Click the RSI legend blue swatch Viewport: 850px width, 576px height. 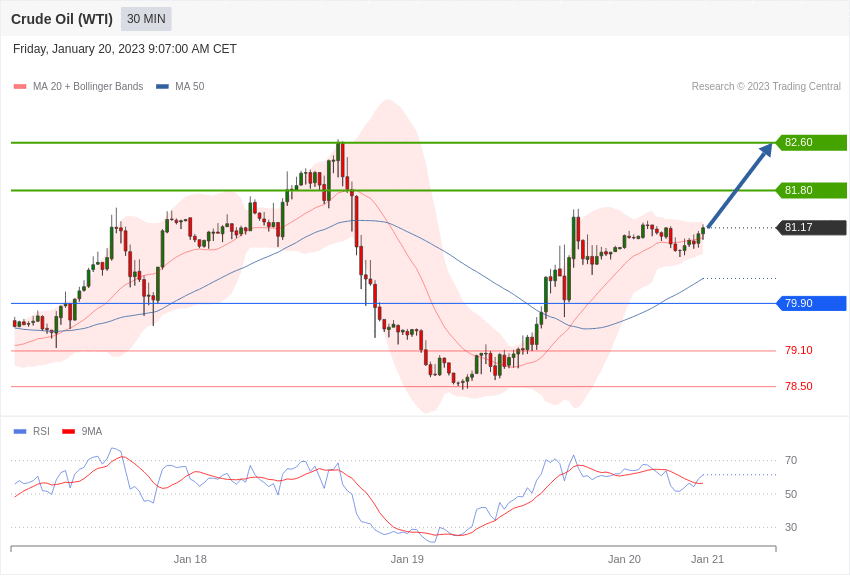20,431
